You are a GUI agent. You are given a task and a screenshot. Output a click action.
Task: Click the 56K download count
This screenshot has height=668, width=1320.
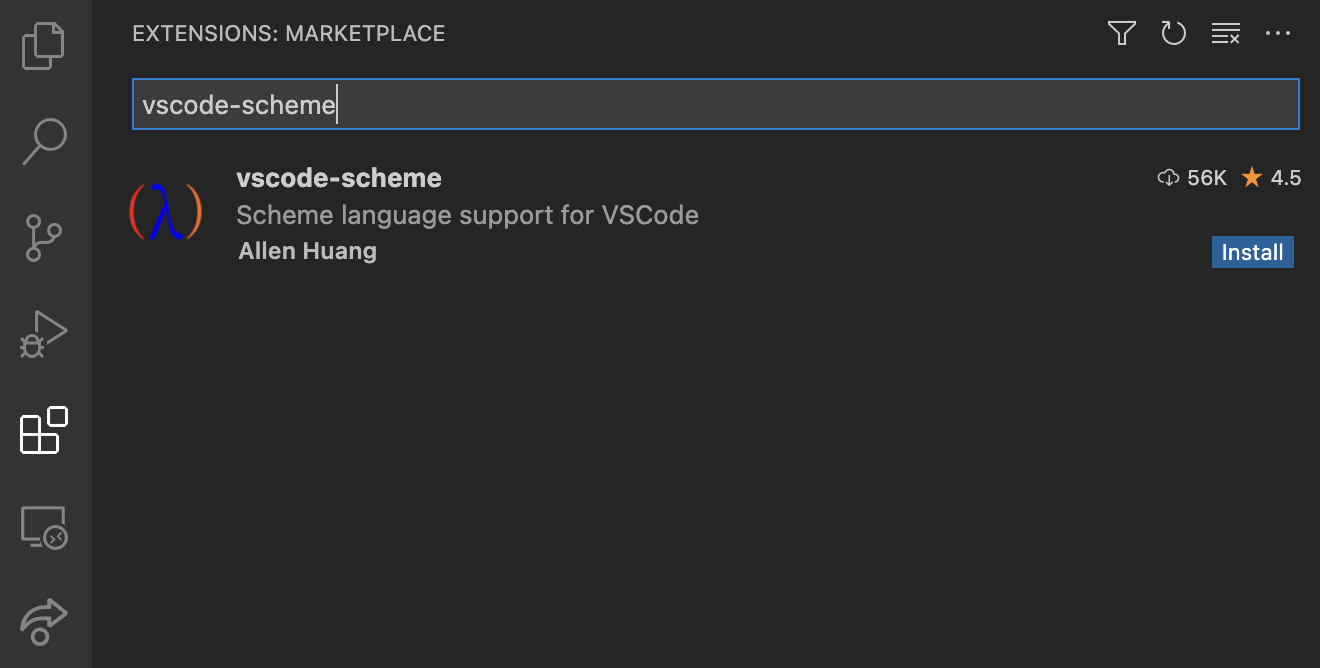pos(1193,178)
